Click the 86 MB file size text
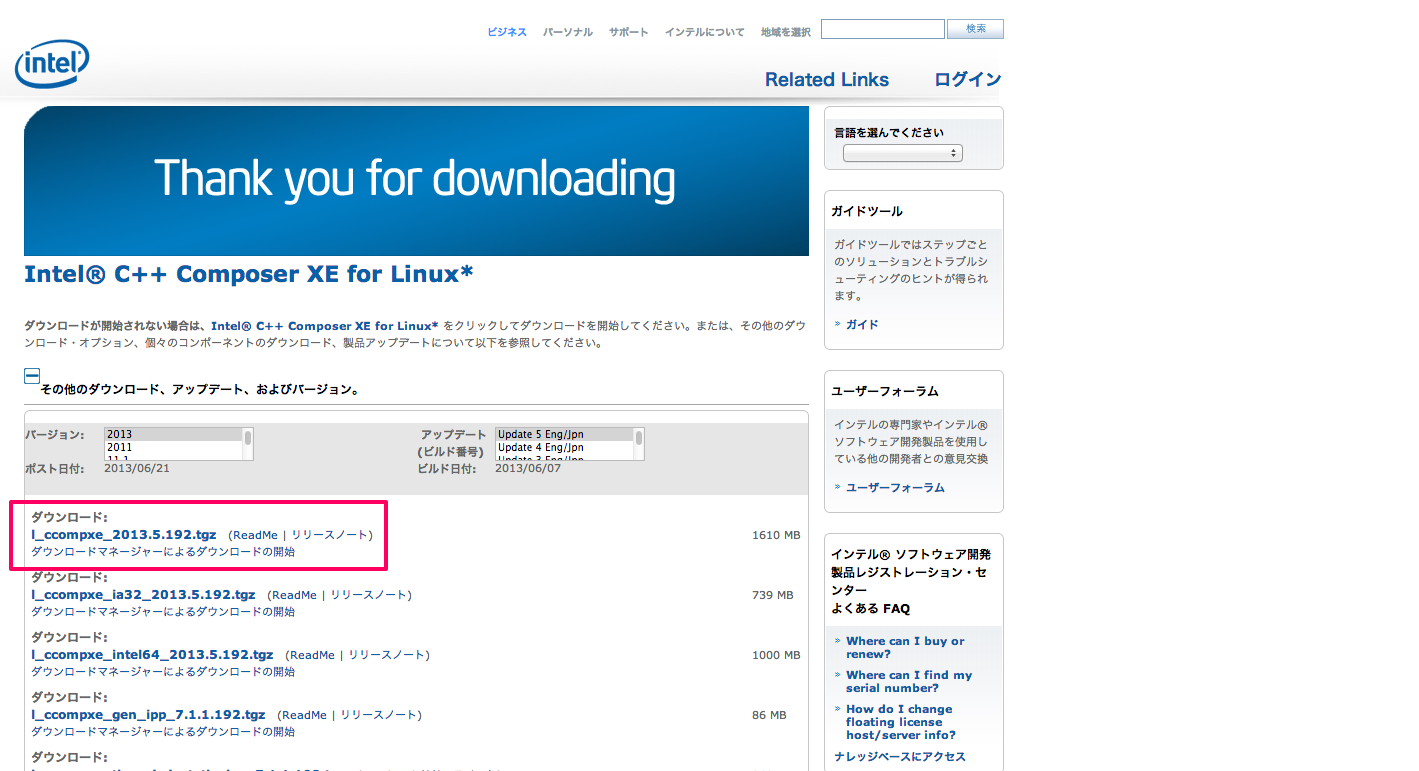 (769, 715)
